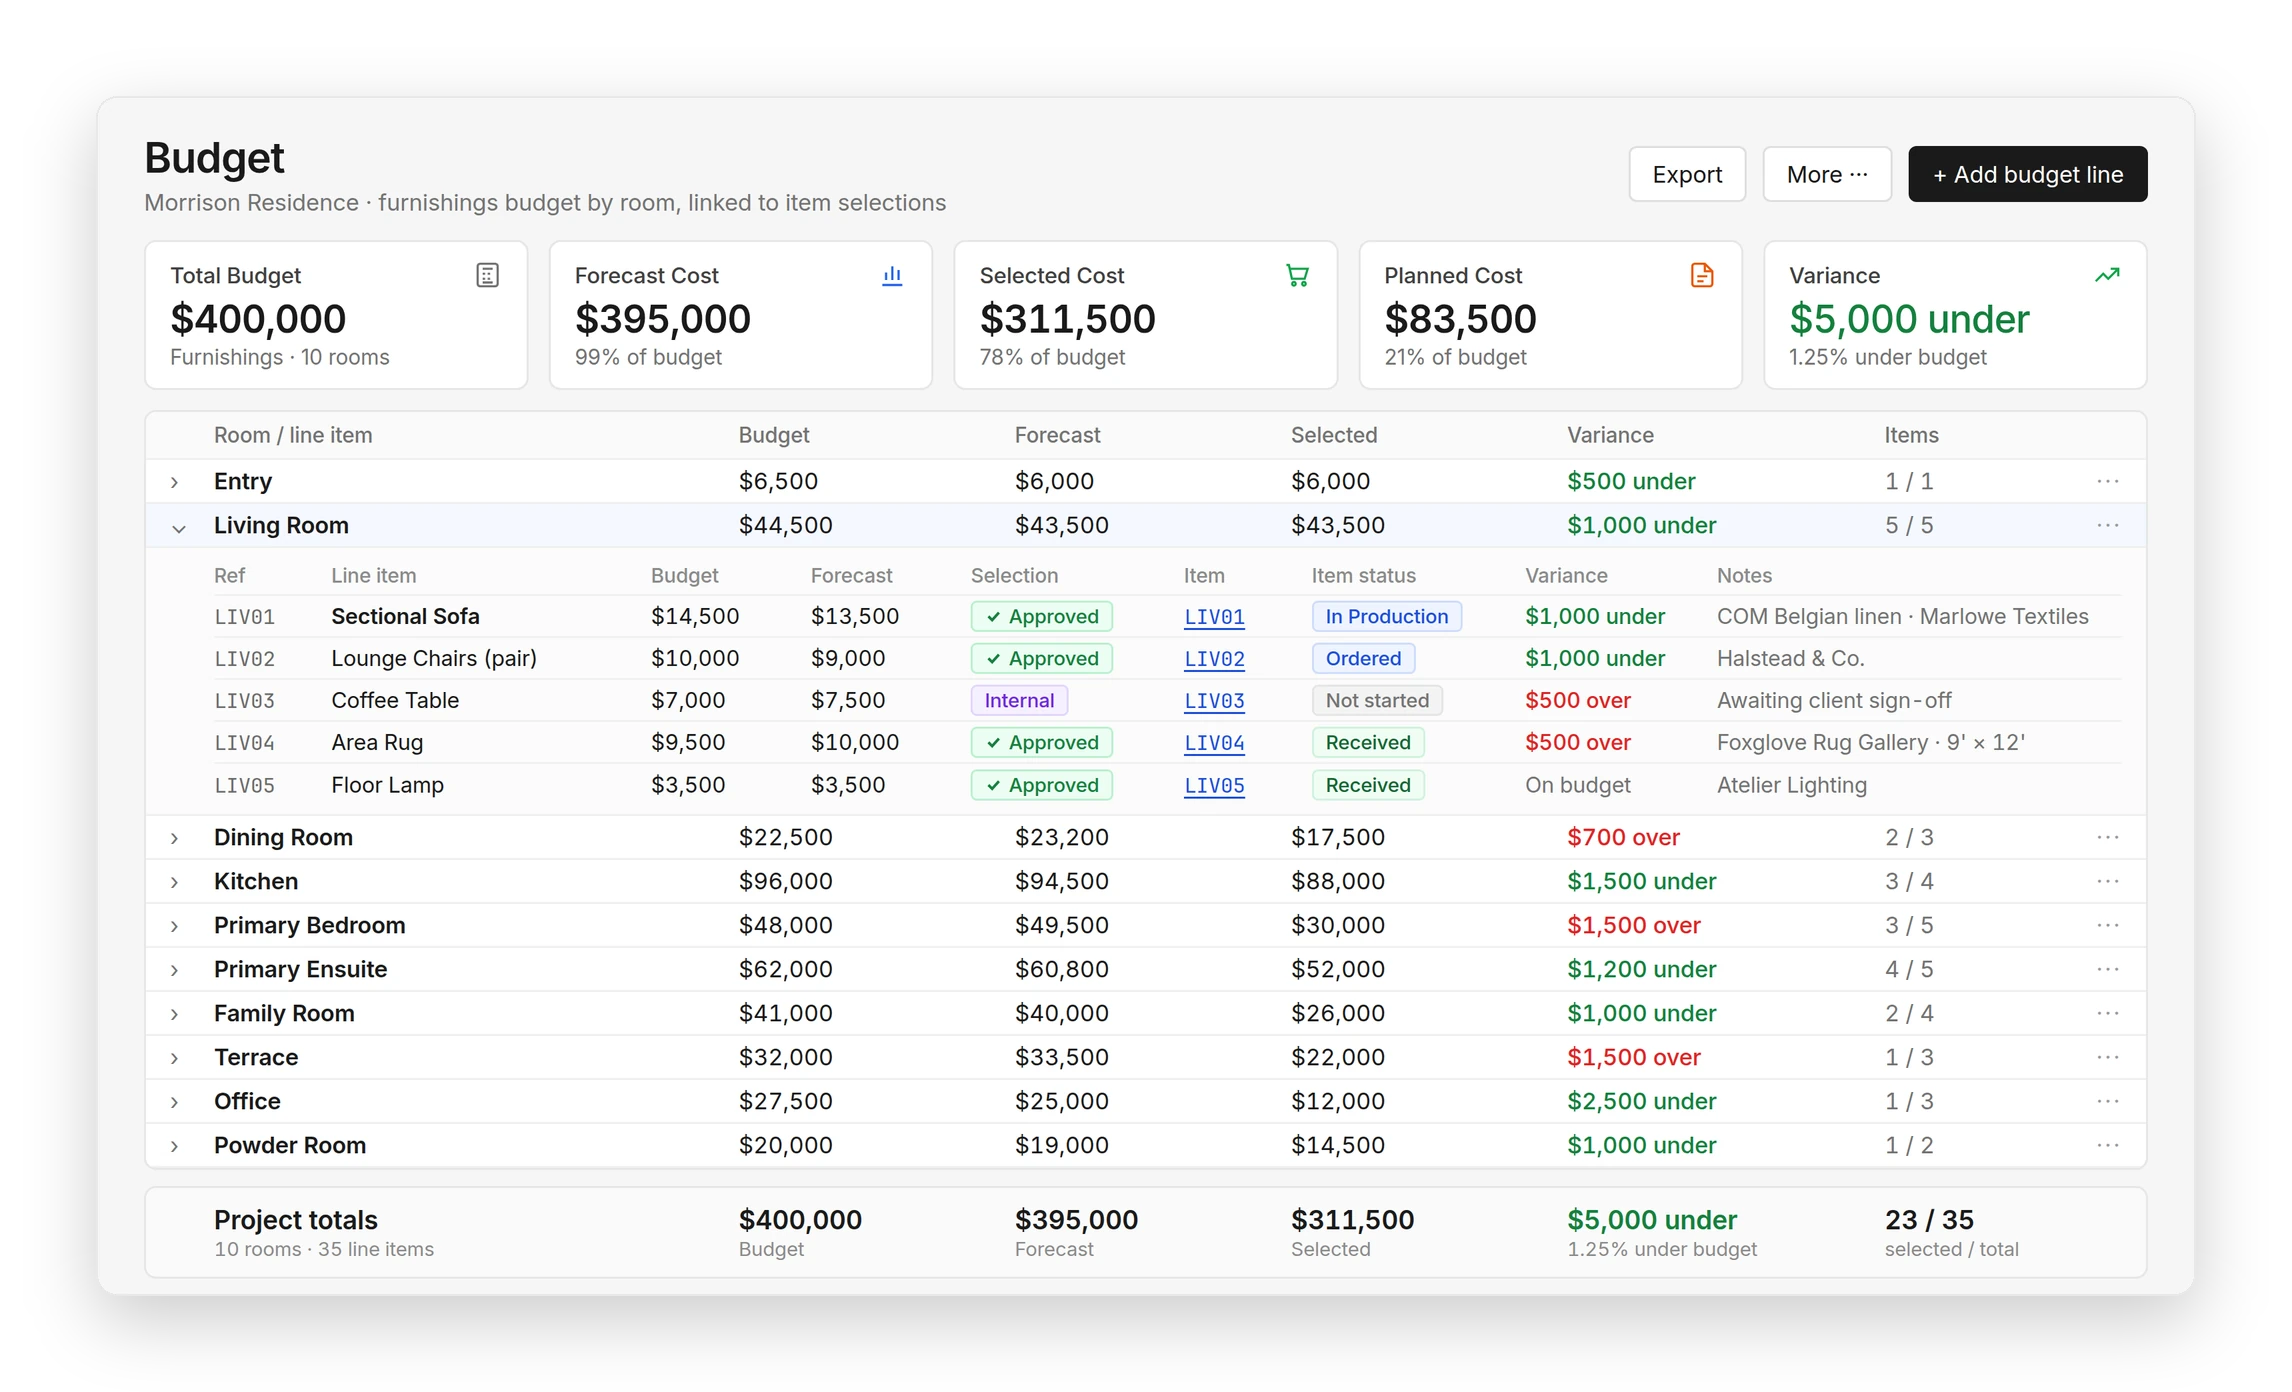Viewport: 2292px width, 1392px height.
Task: Click the Forecast Cost bar chart icon
Action: 892,275
